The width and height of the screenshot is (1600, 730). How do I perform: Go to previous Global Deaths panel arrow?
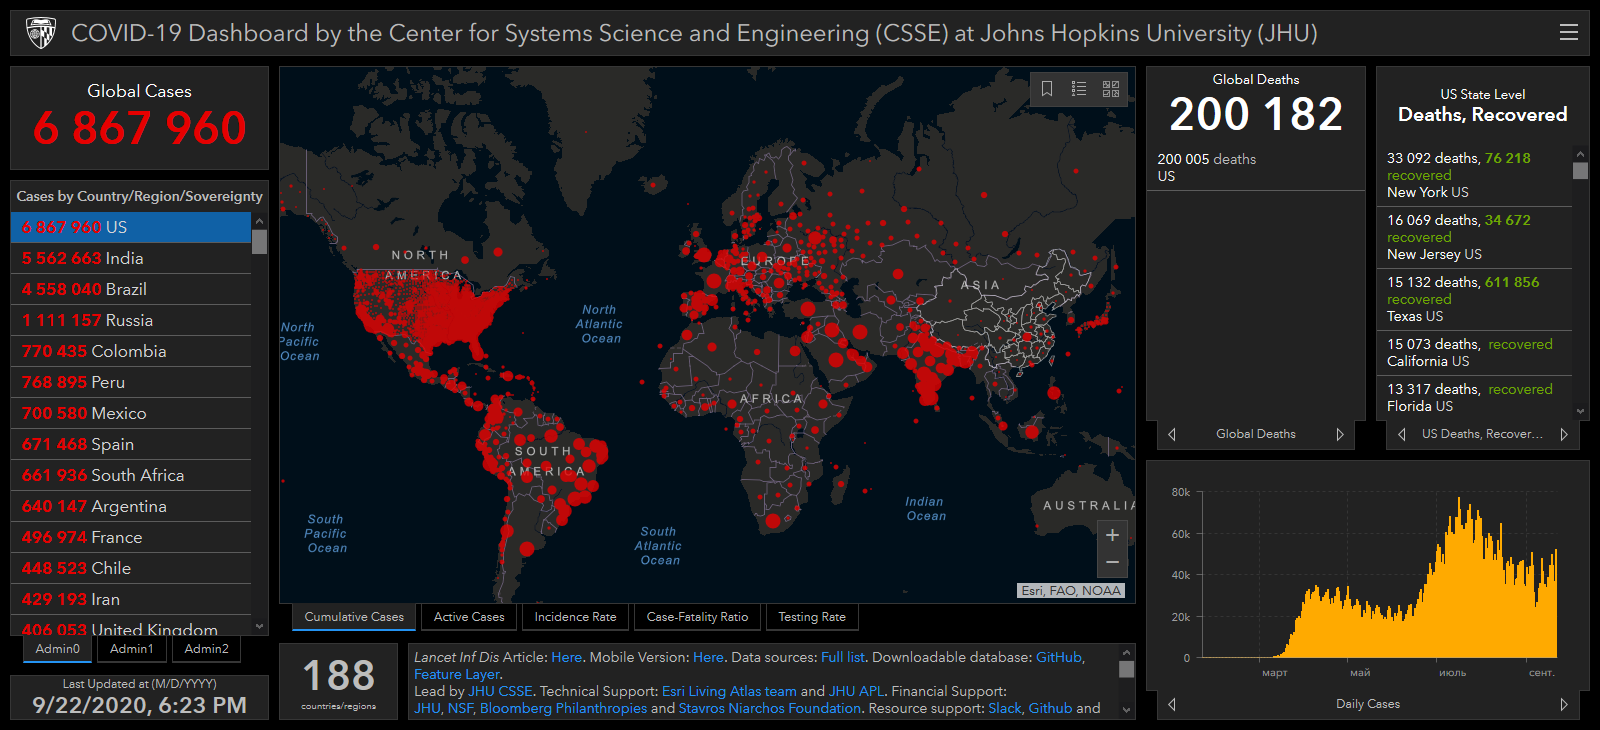coord(1172,434)
